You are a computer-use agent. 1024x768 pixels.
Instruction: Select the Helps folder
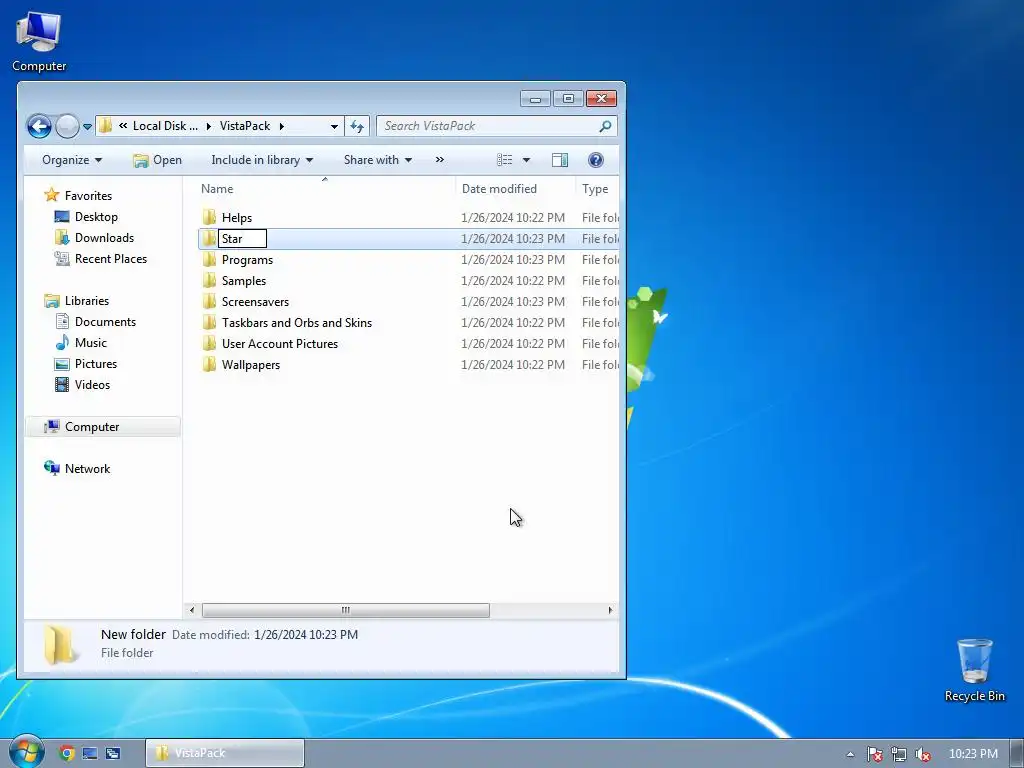click(236, 217)
